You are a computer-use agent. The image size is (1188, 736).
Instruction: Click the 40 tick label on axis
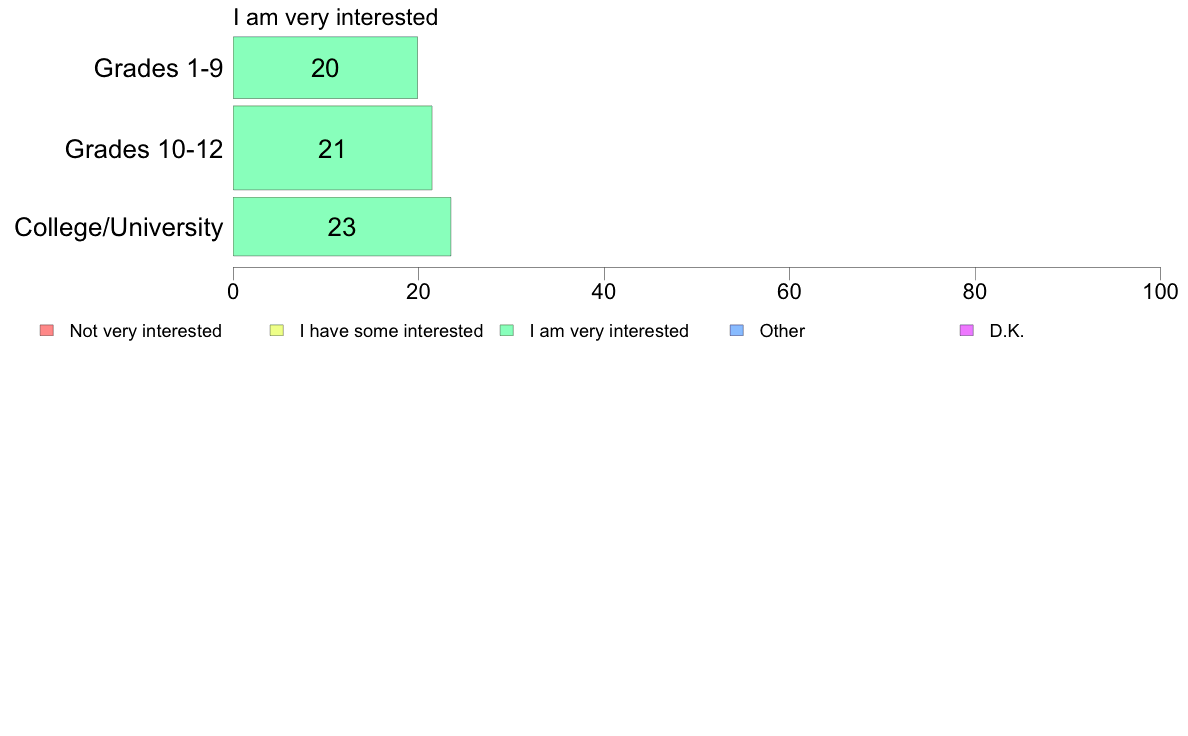(x=604, y=292)
